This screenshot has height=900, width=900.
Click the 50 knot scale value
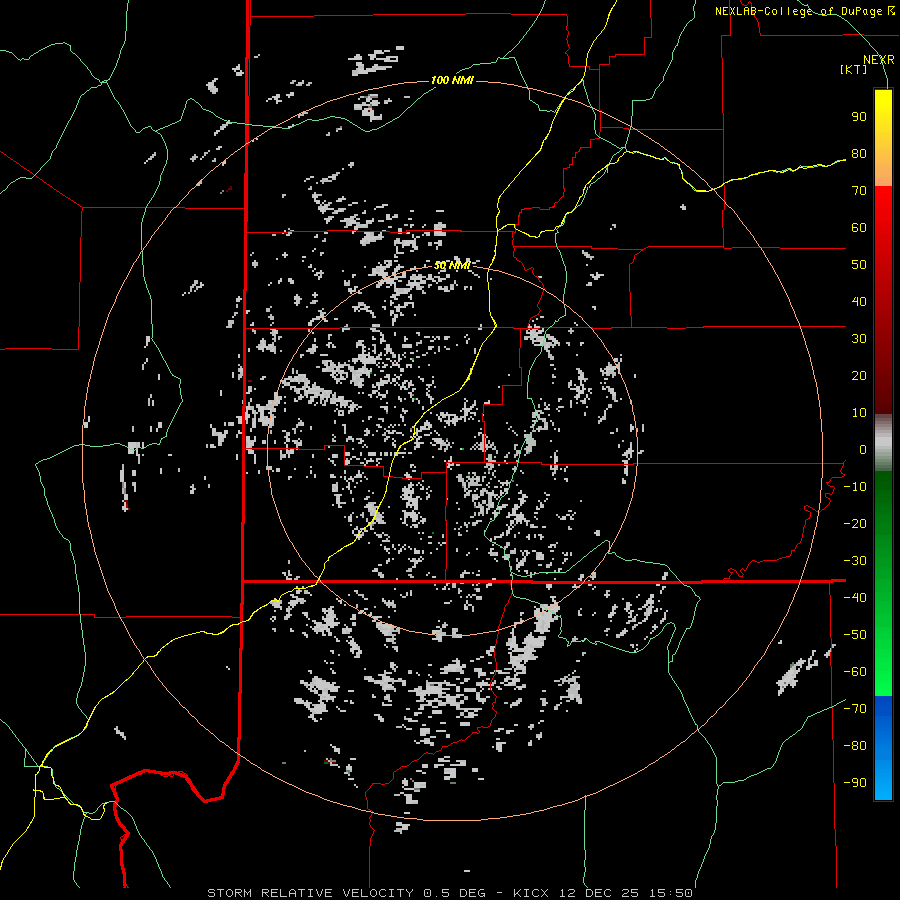pyautogui.click(x=859, y=265)
